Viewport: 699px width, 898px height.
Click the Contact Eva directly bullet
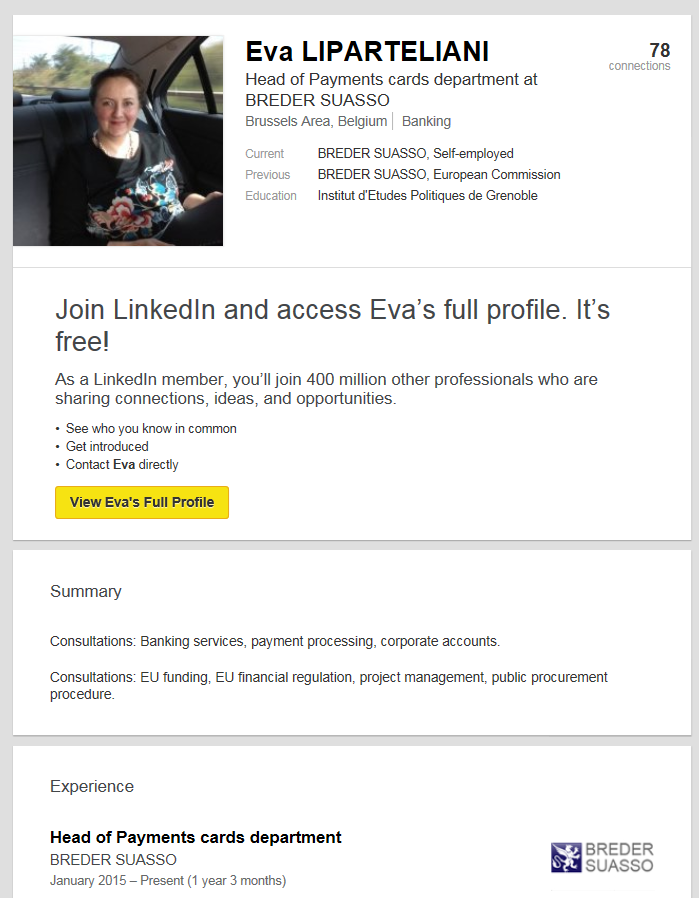pos(122,464)
